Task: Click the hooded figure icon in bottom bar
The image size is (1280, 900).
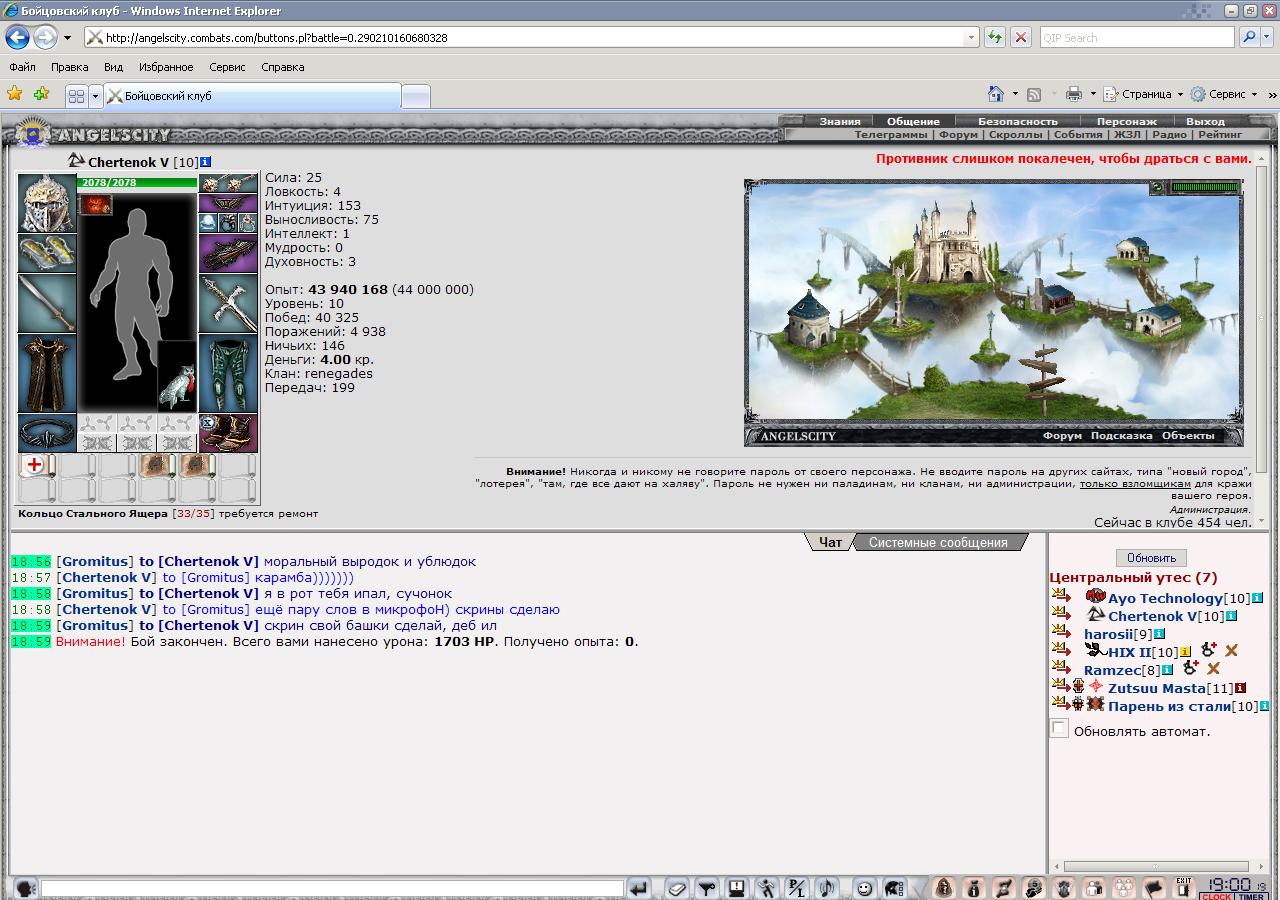Action: pos(943,887)
